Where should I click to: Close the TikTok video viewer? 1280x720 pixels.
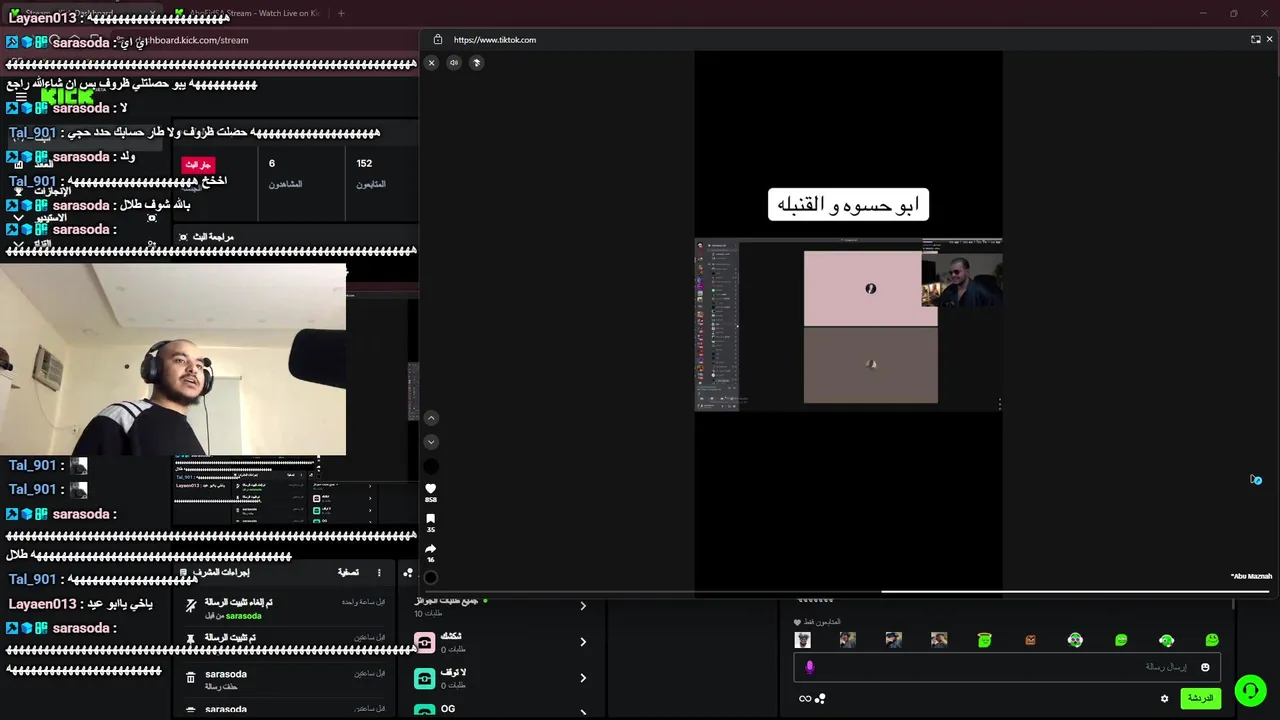tap(431, 62)
